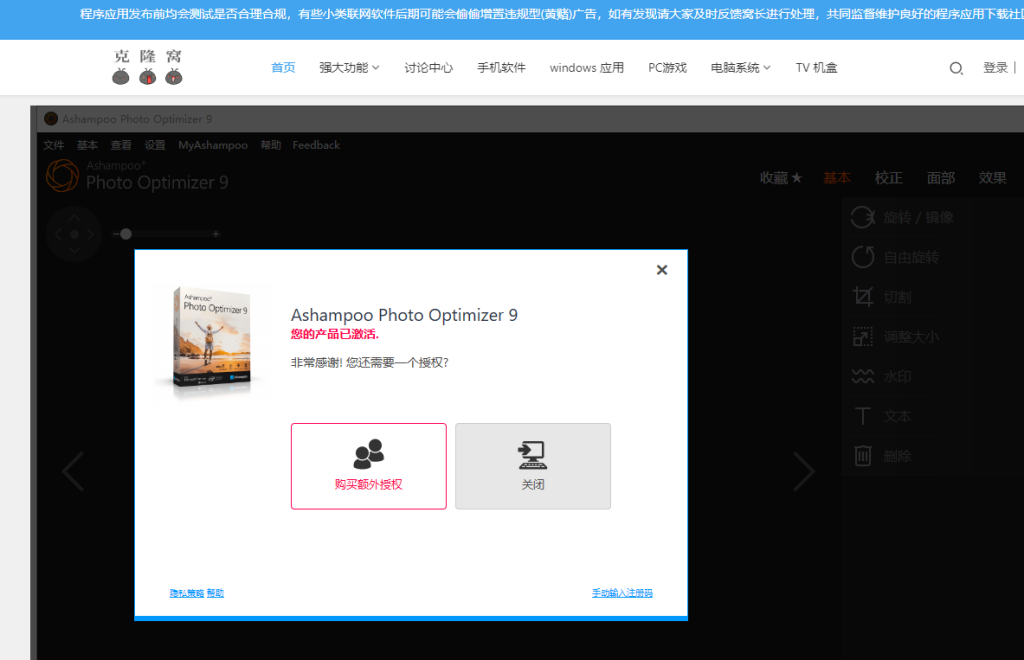Click the title bar app icon
1024x660 pixels.
(x=50, y=119)
